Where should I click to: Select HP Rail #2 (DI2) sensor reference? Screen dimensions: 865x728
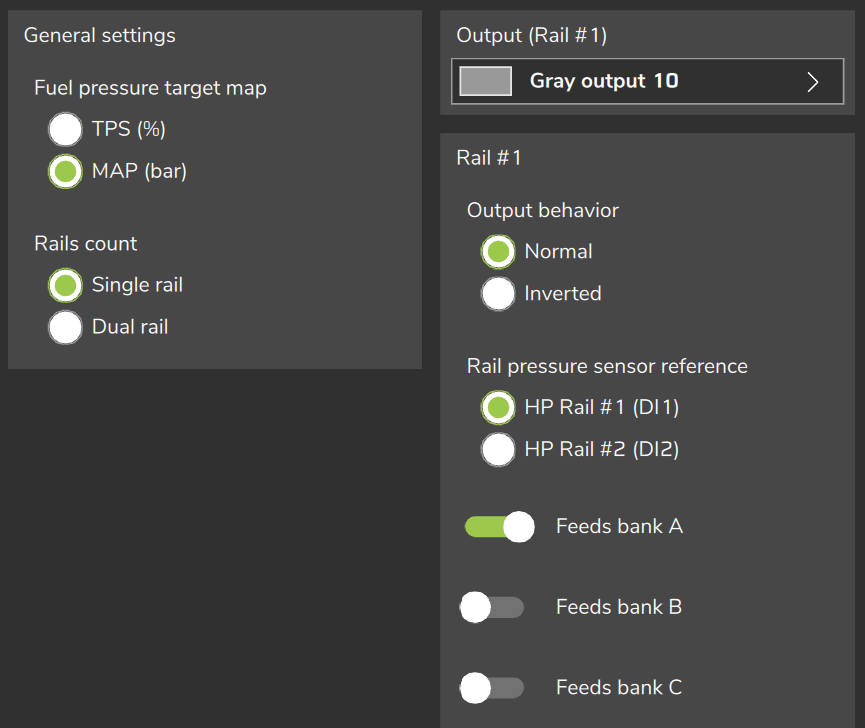(x=498, y=449)
